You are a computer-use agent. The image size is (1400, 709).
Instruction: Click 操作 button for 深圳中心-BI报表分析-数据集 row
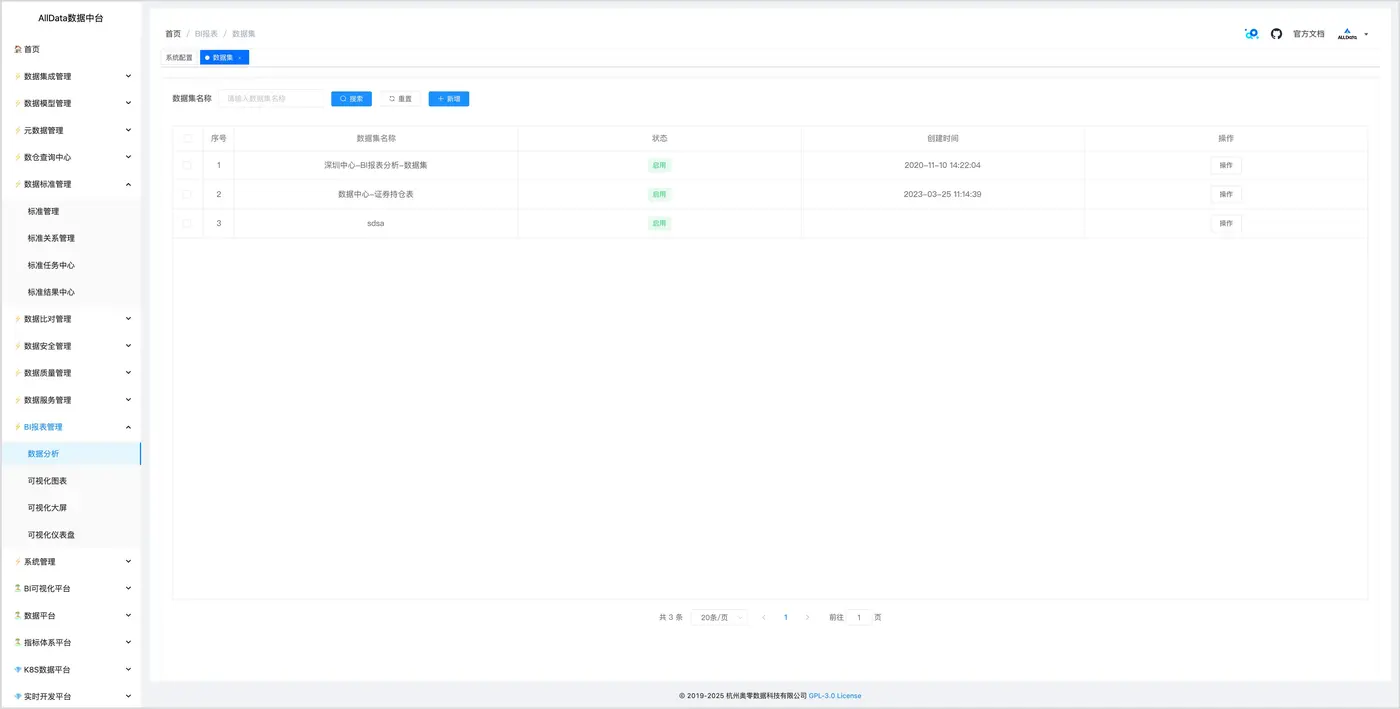1226,165
